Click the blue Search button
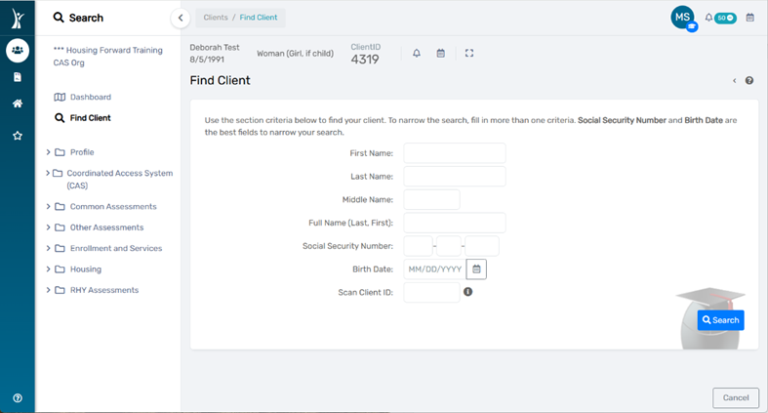Image resolution: width=768 pixels, height=413 pixels. (x=720, y=320)
